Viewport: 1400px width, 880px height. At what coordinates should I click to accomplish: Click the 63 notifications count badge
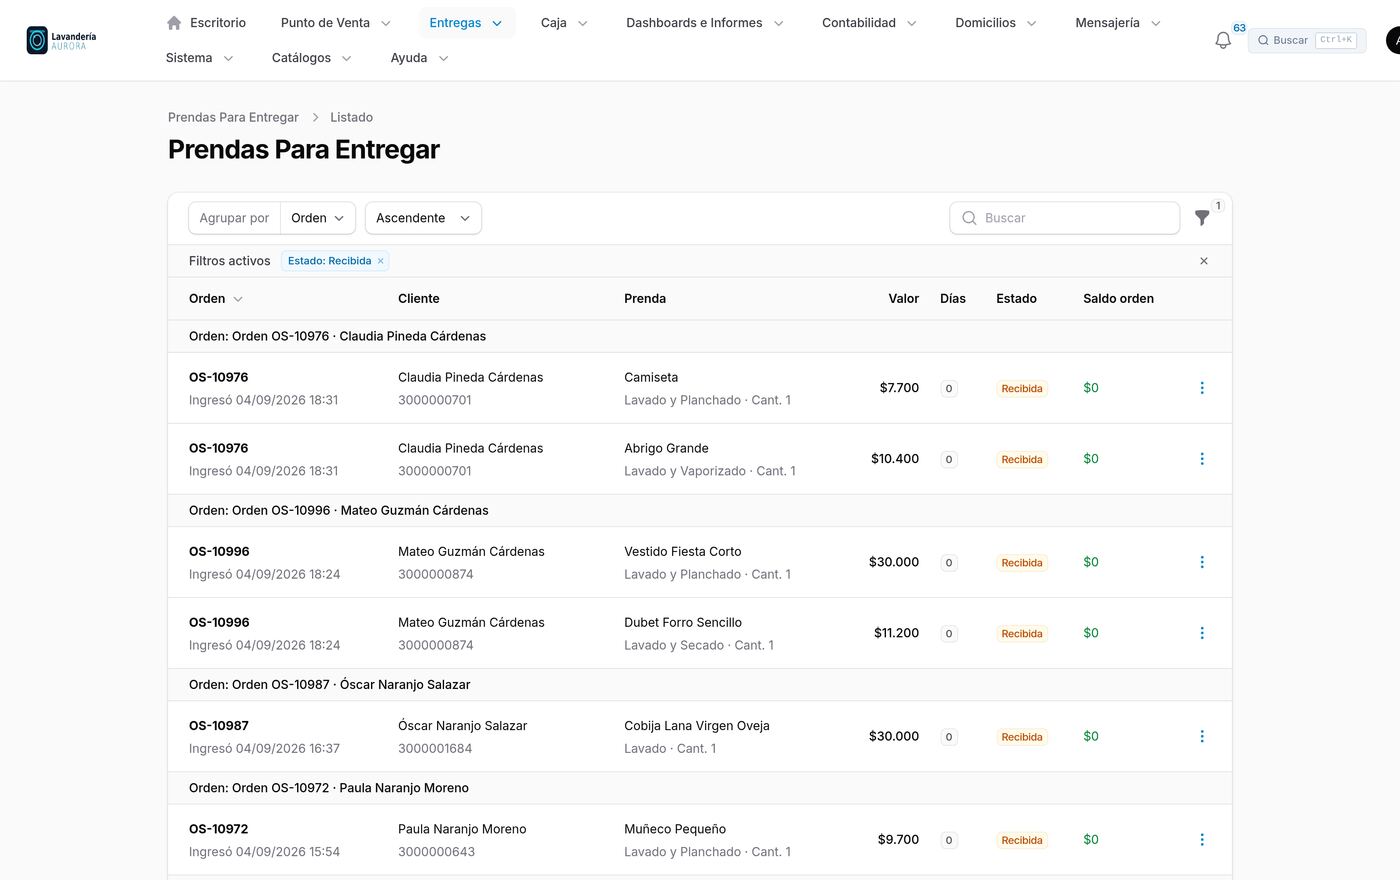[1239, 28]
